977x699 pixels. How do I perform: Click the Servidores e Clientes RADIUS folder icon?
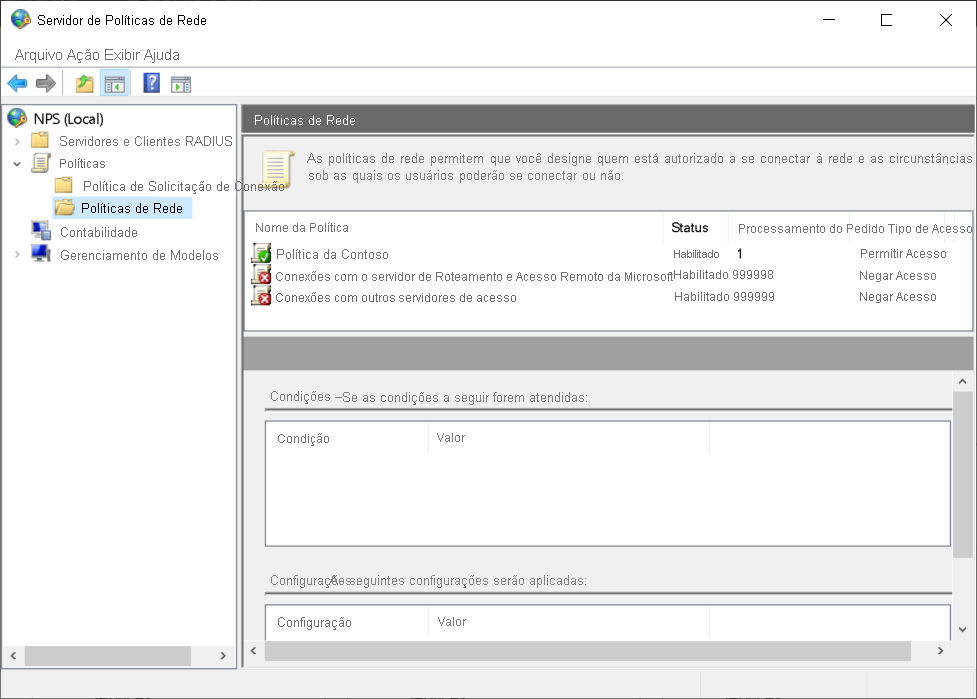coord(40,140)
